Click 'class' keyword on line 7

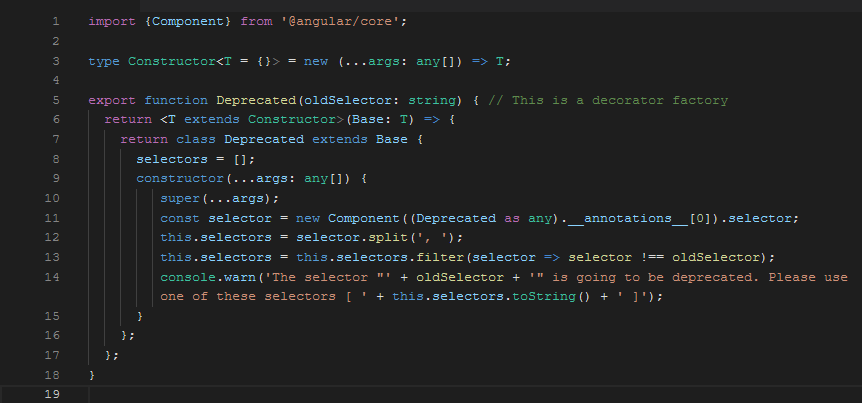(196, 139)
